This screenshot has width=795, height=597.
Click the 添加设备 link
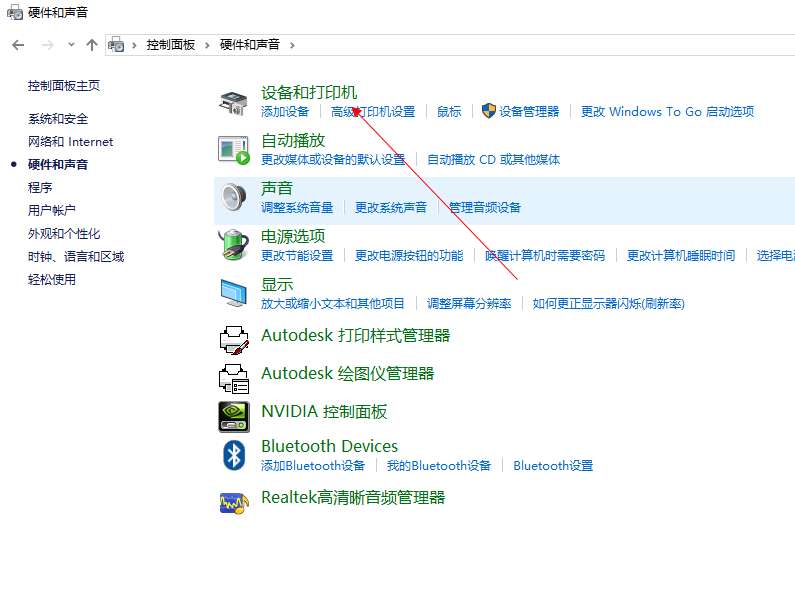(x=285, y=112)
